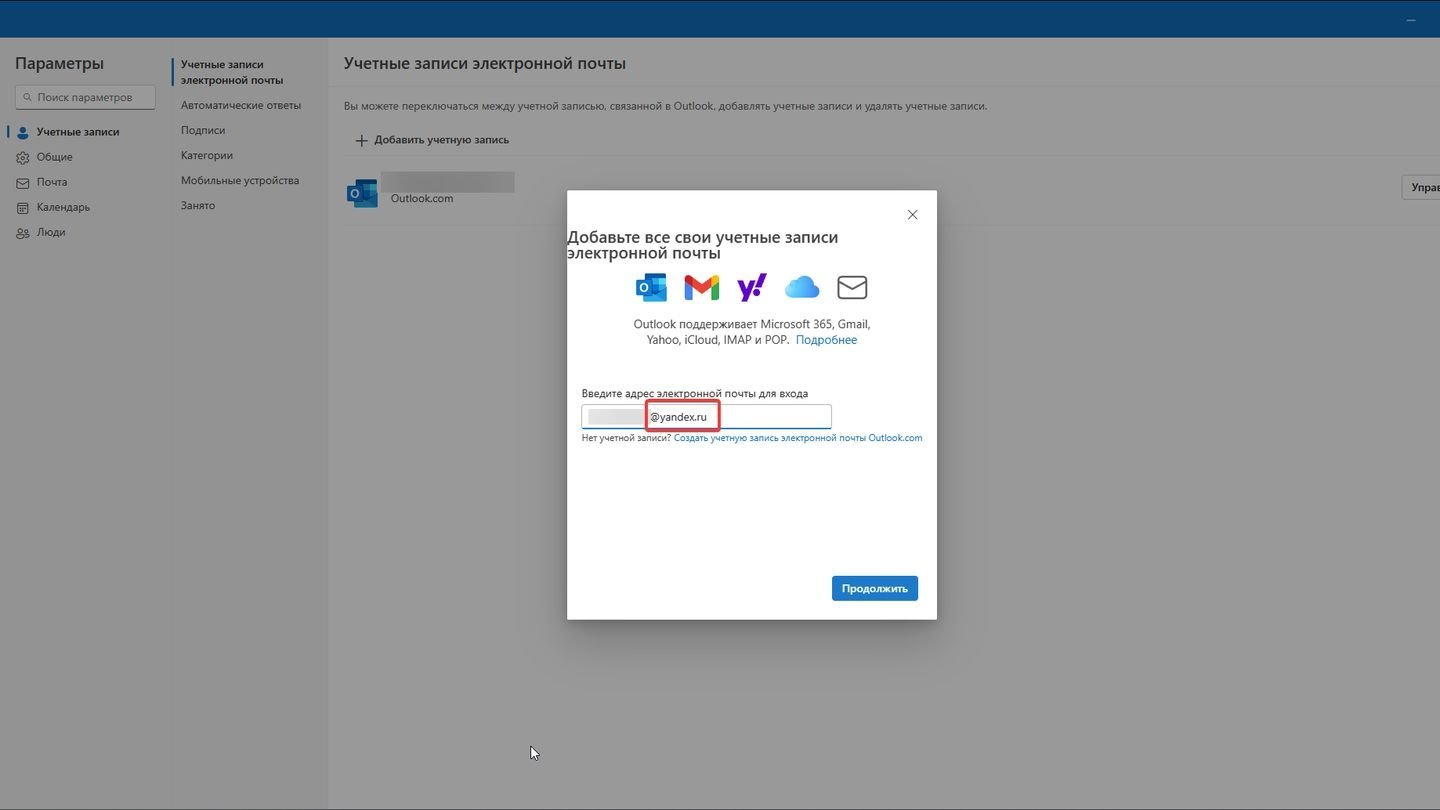Click the Продолжить button
This screenshot has height=810, width=1440.
875,588
